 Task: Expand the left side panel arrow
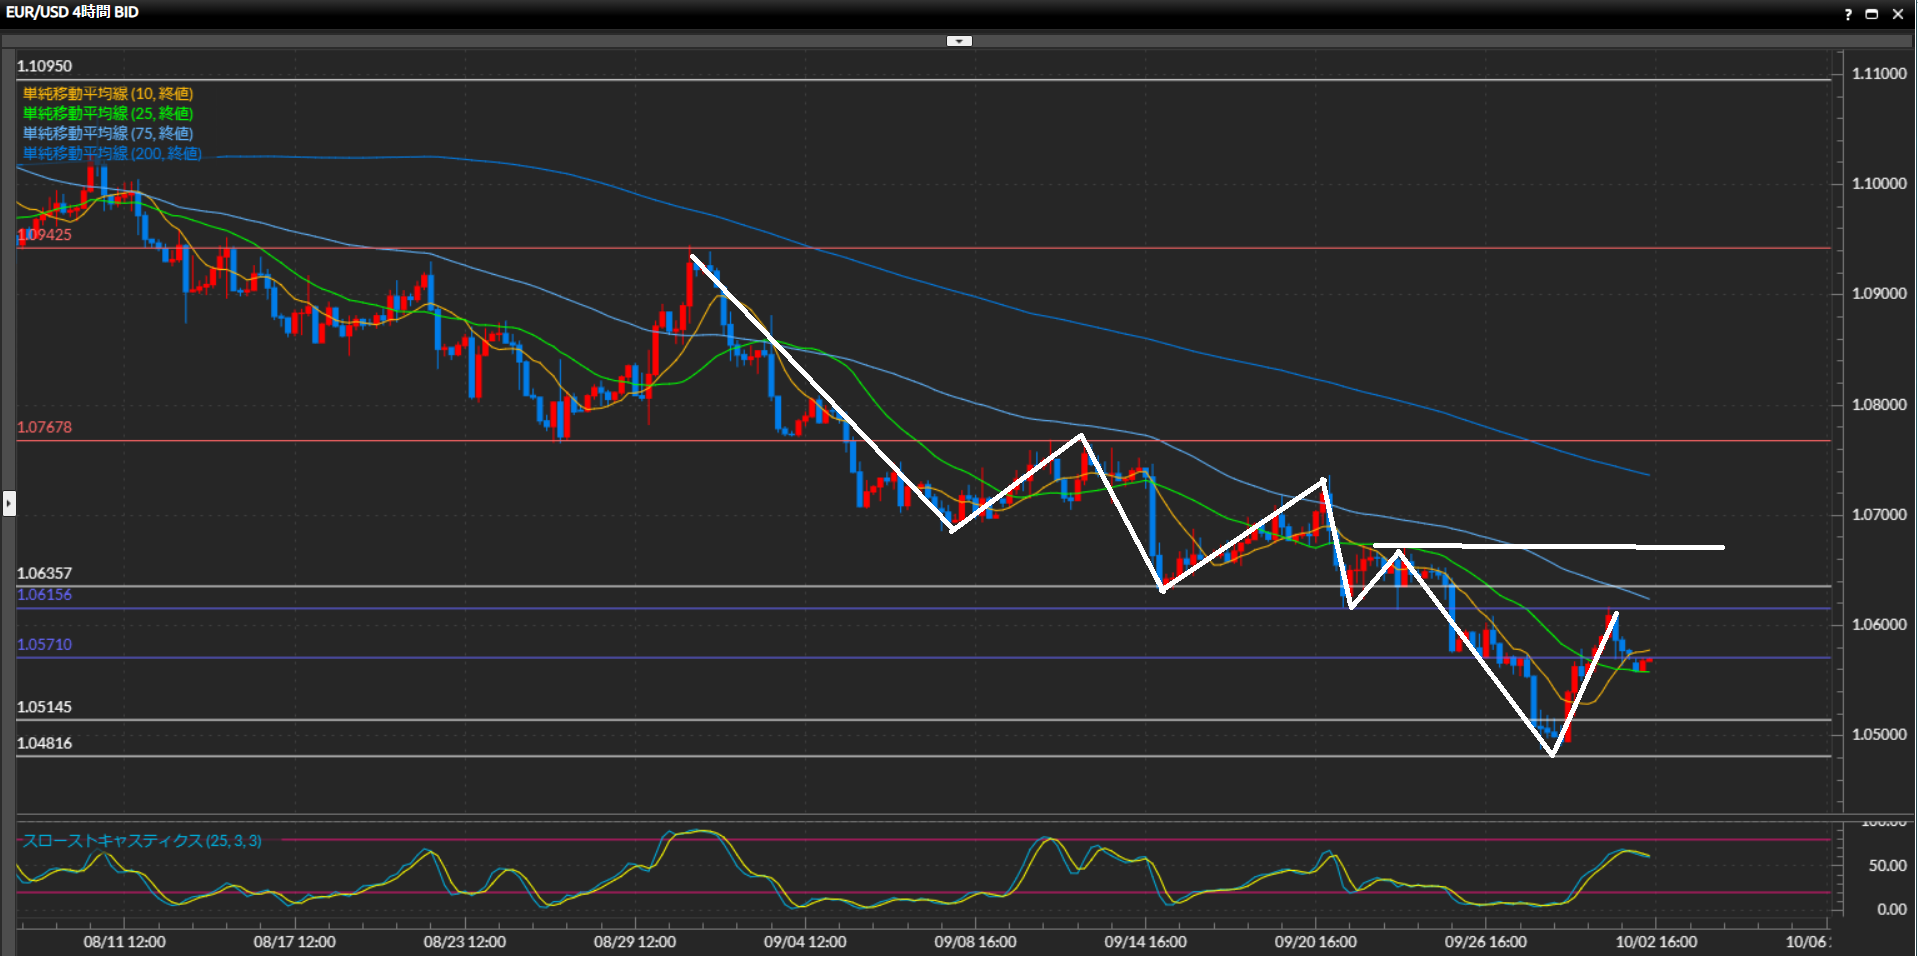pyautogui.click(x=9, y=503)
